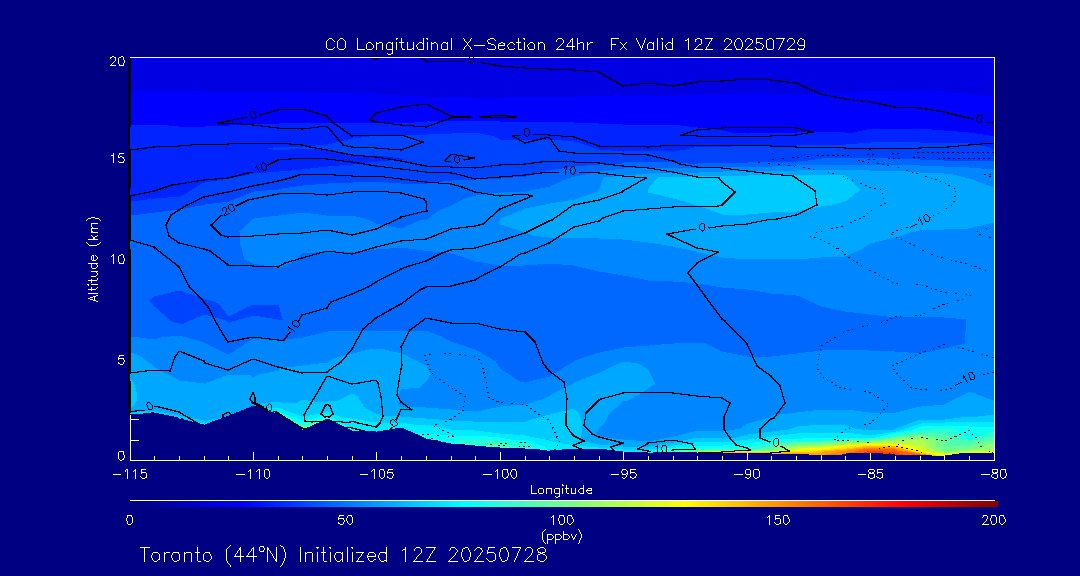Click the "20" contour line label
1080x576 pixels.
coord(229,209)
